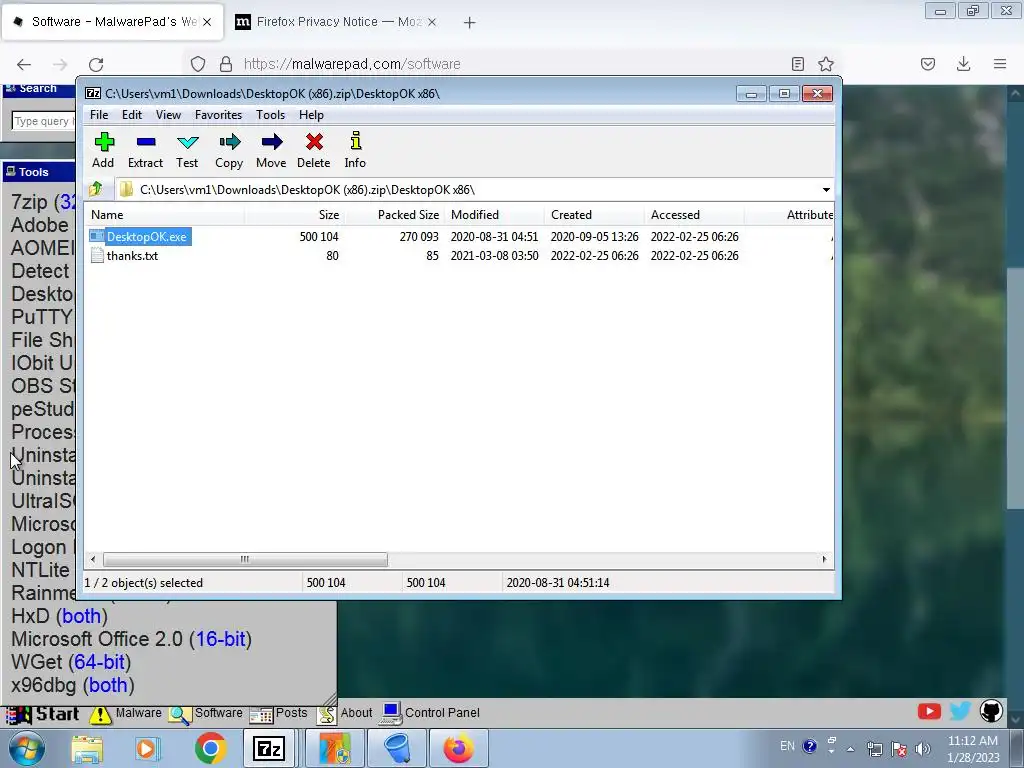Image resolution: width=1024 pixels, height=768 pixels.
Task: Sort by the Size column header
Action: 294,215
